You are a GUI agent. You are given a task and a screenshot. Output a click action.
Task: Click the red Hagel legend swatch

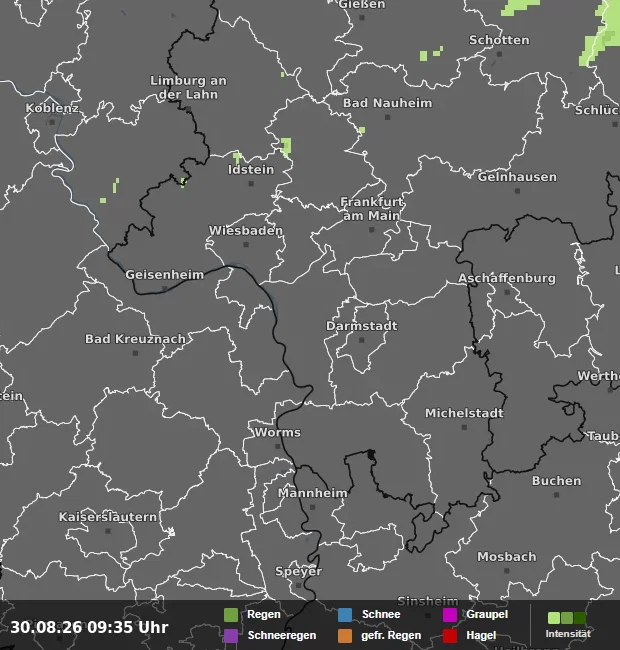[x=450, y=636]
